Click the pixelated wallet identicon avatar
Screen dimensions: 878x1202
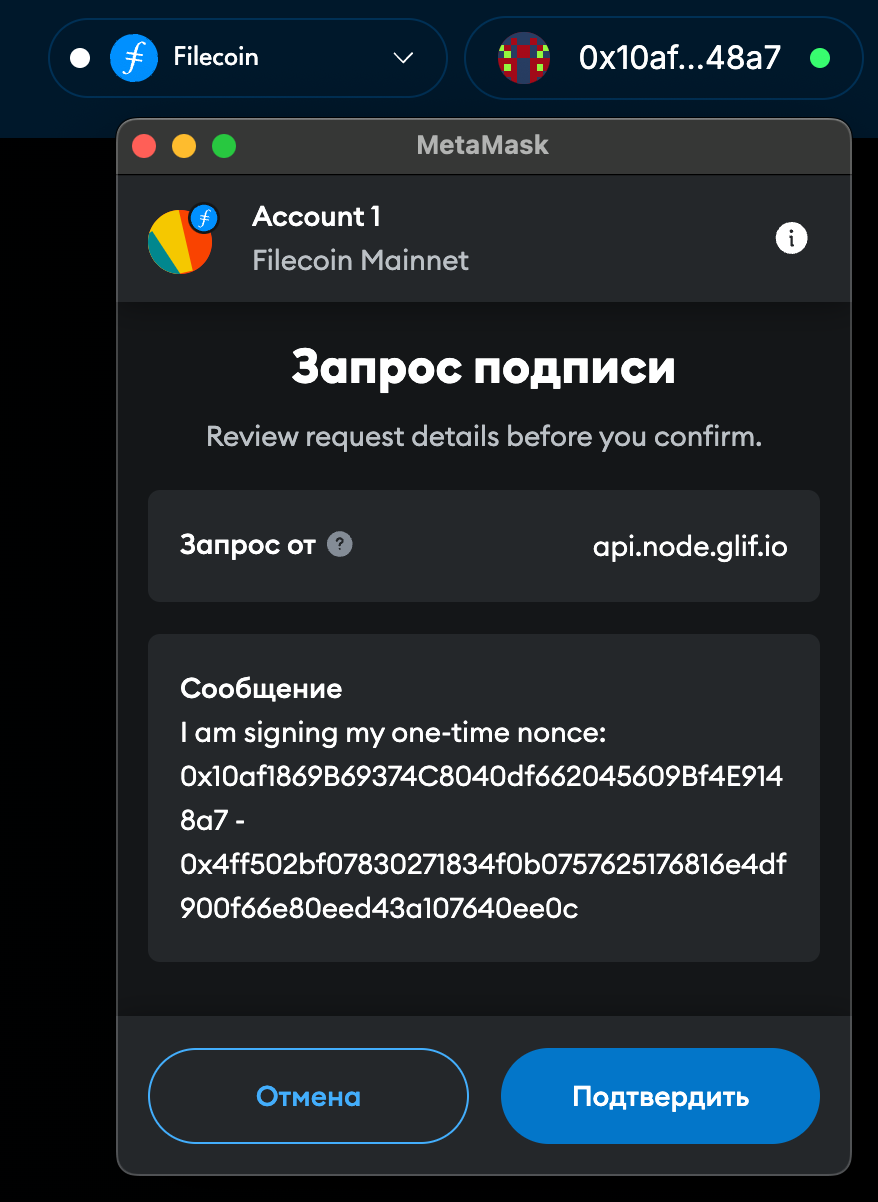click(x=524, y=58)
